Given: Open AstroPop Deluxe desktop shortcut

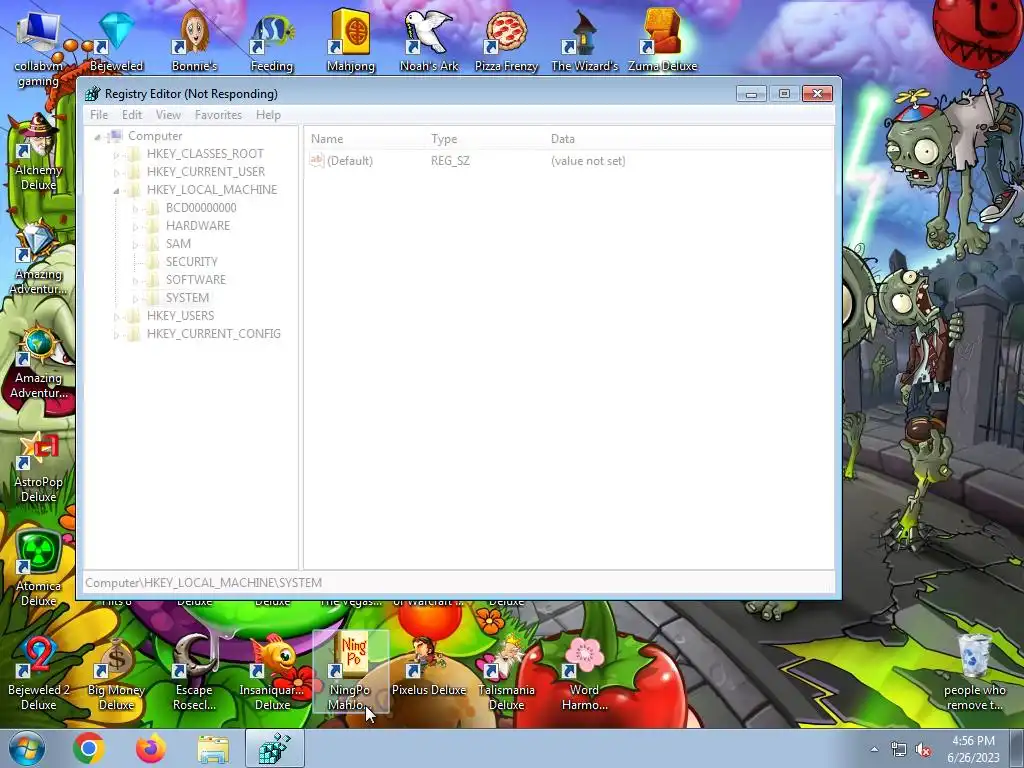Looking at the screenshot, I should point(38,466).
